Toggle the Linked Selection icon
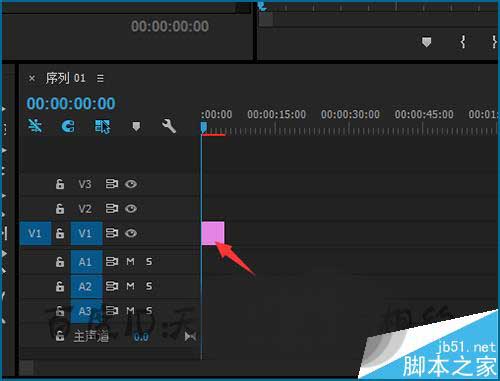Image resolution: width=500 pixels, height=381 pixels. 102,127
